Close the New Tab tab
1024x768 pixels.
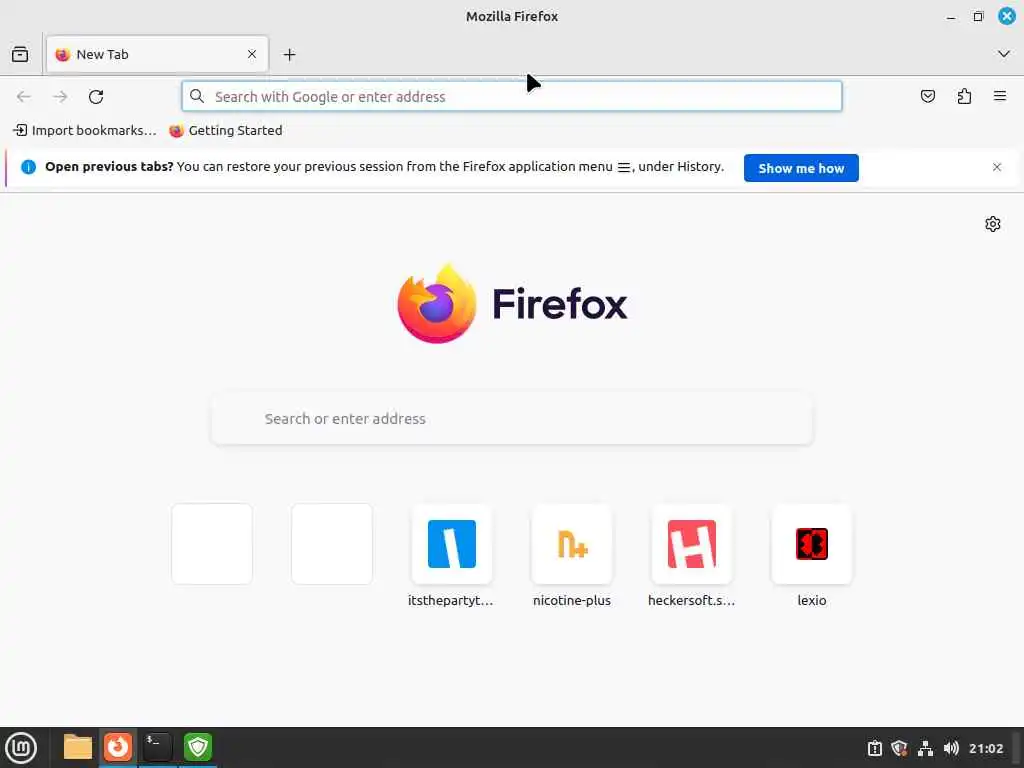point(252,54)
